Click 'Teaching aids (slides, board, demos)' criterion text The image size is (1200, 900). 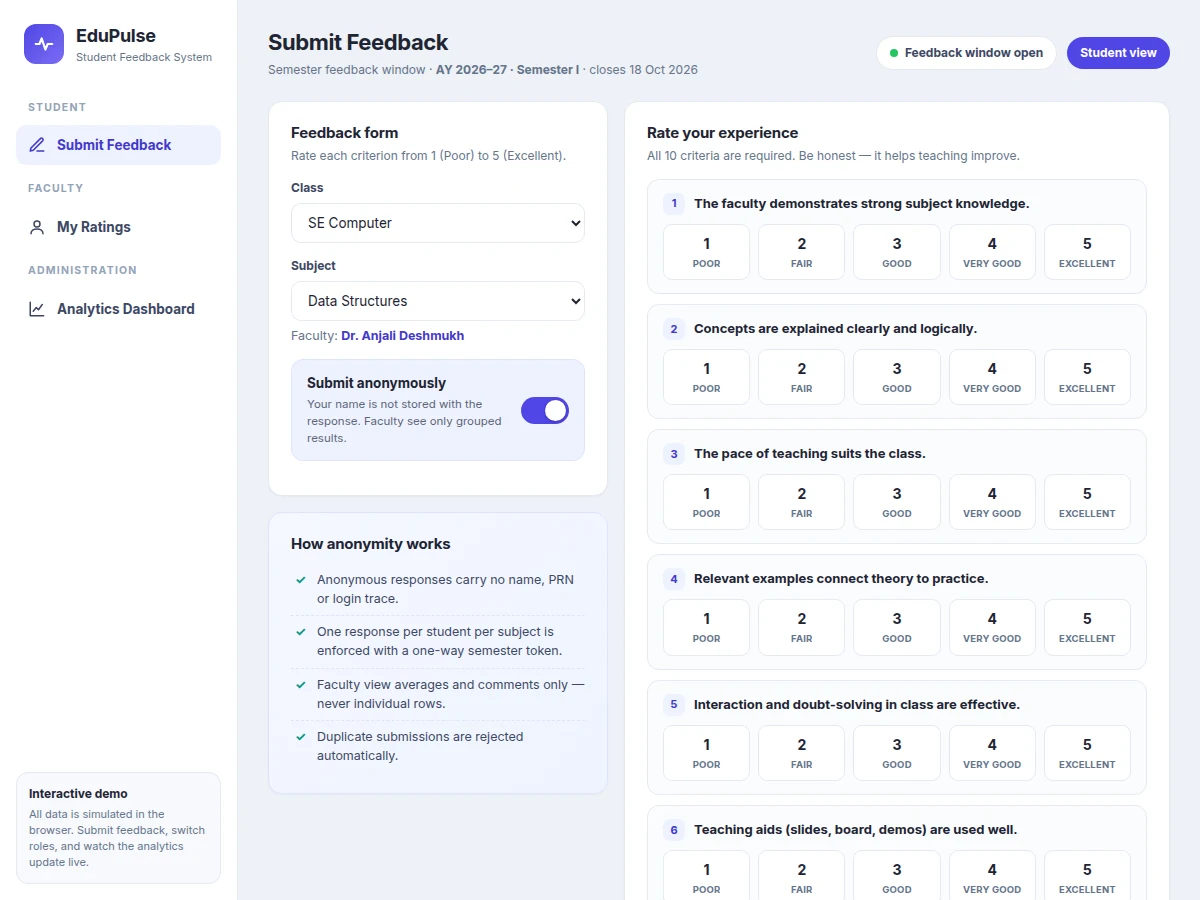855,830
